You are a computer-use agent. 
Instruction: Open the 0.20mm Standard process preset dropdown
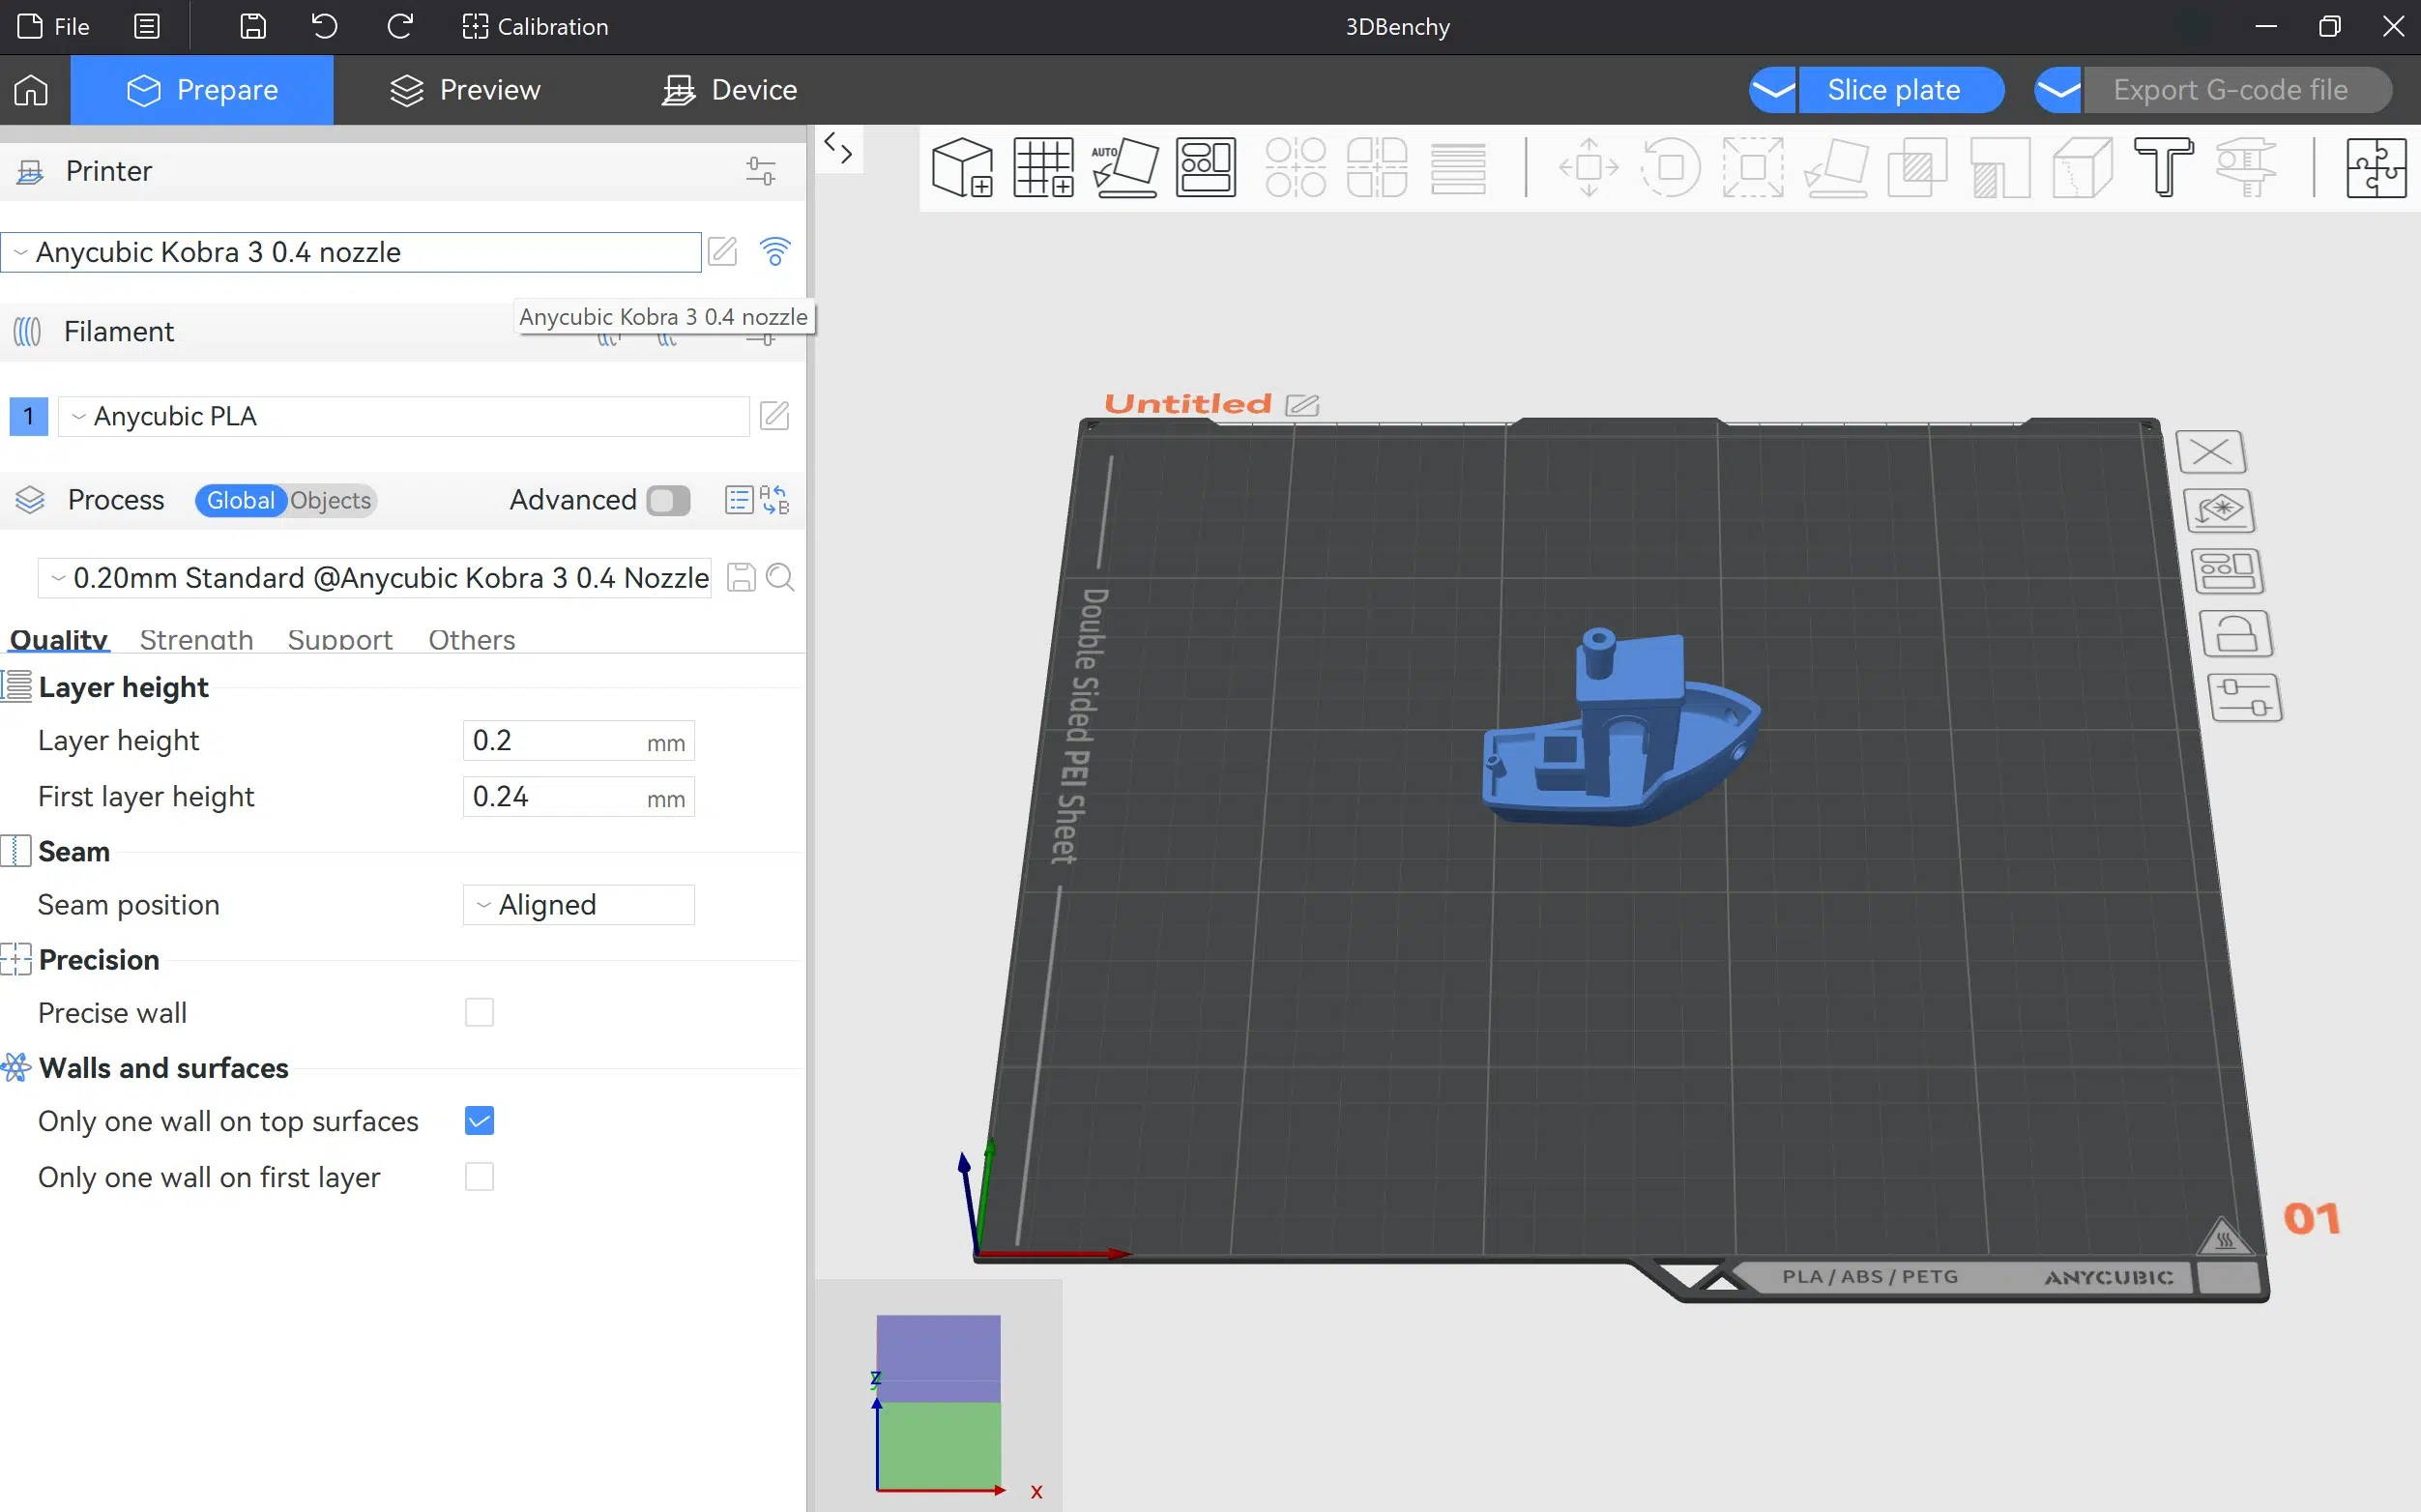coord(375,578)
